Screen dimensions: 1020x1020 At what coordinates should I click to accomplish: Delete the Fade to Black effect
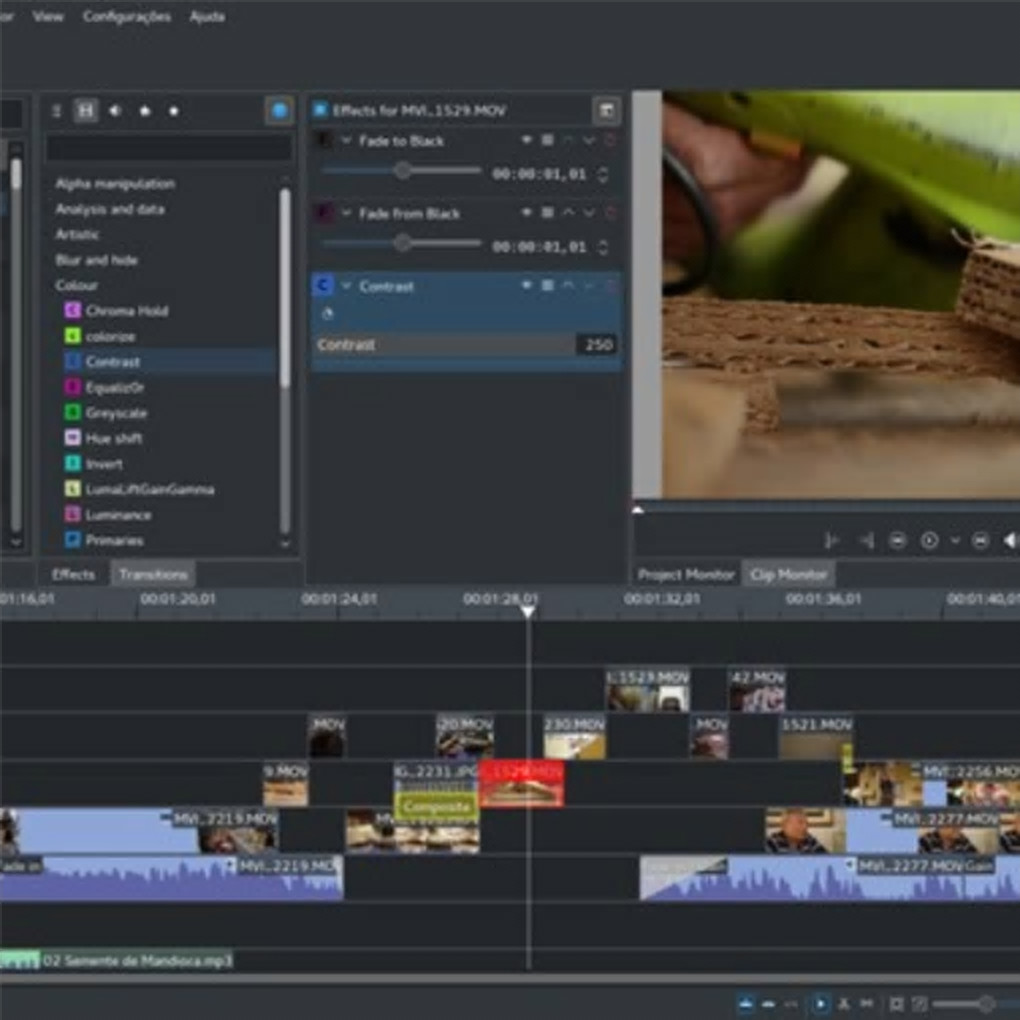[610, 141]
